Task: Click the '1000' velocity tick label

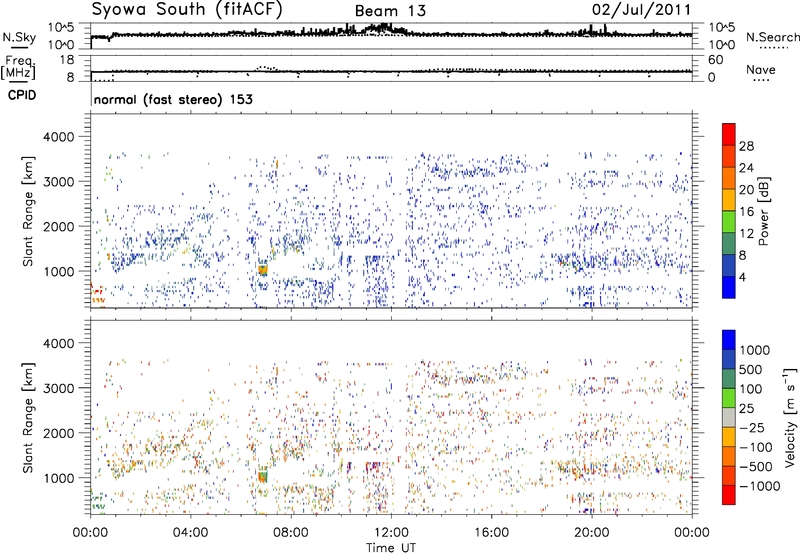Action: coord(755,350)
